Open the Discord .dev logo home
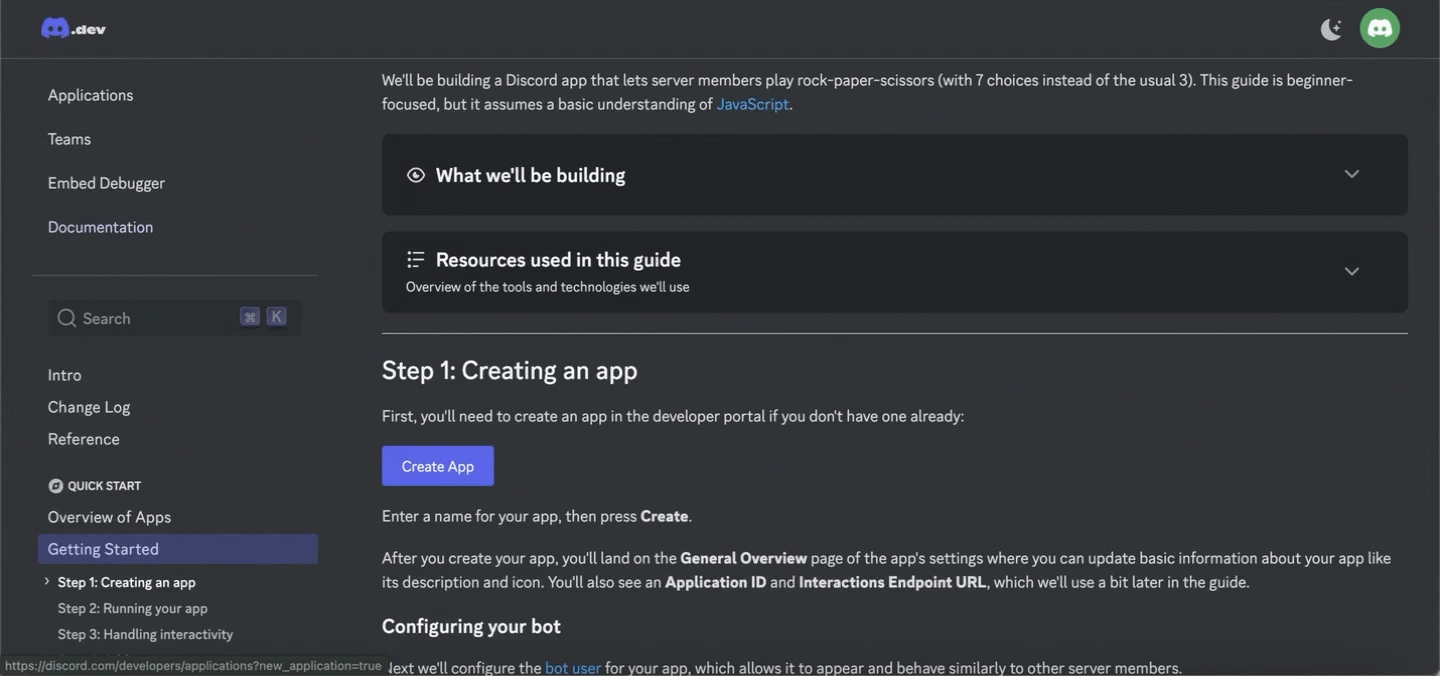This screenshot has height=676, width=1440. point(73,28)
